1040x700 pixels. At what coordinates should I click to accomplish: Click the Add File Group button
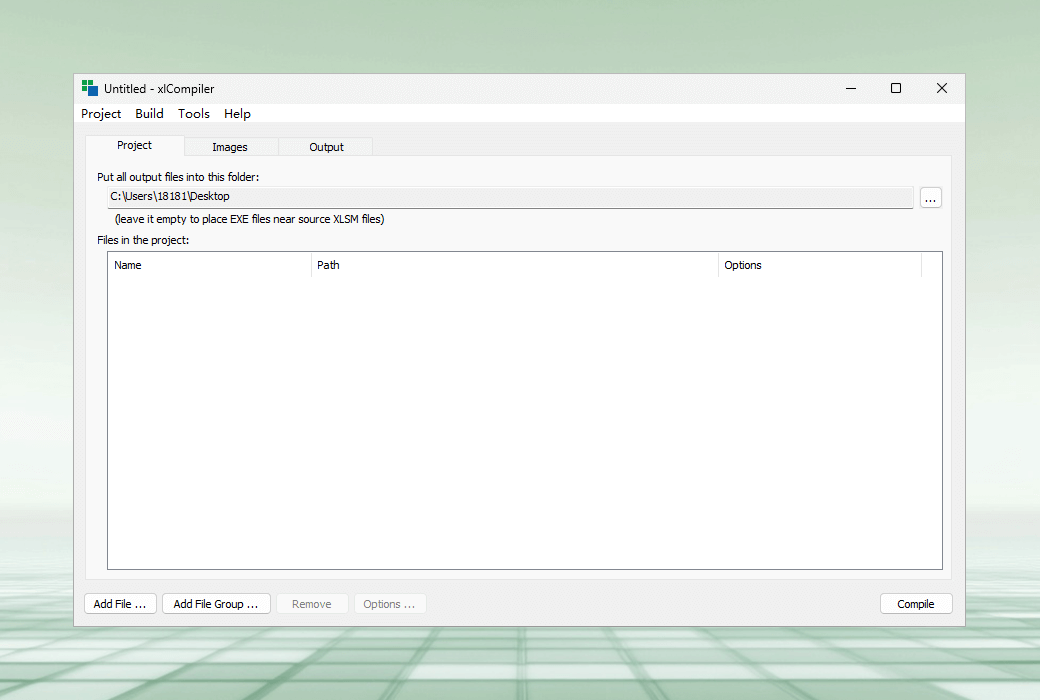(x=216, y=604)
